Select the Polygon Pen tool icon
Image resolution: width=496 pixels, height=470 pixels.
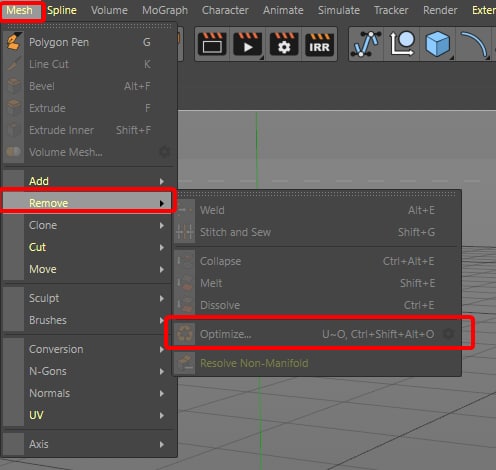14,42
